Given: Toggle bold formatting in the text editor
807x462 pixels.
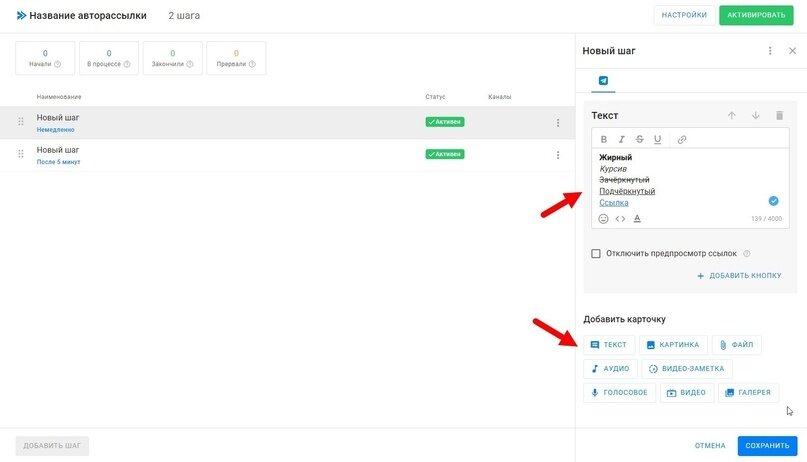Looking at the screenshot, I should click(x=604, y=140).
